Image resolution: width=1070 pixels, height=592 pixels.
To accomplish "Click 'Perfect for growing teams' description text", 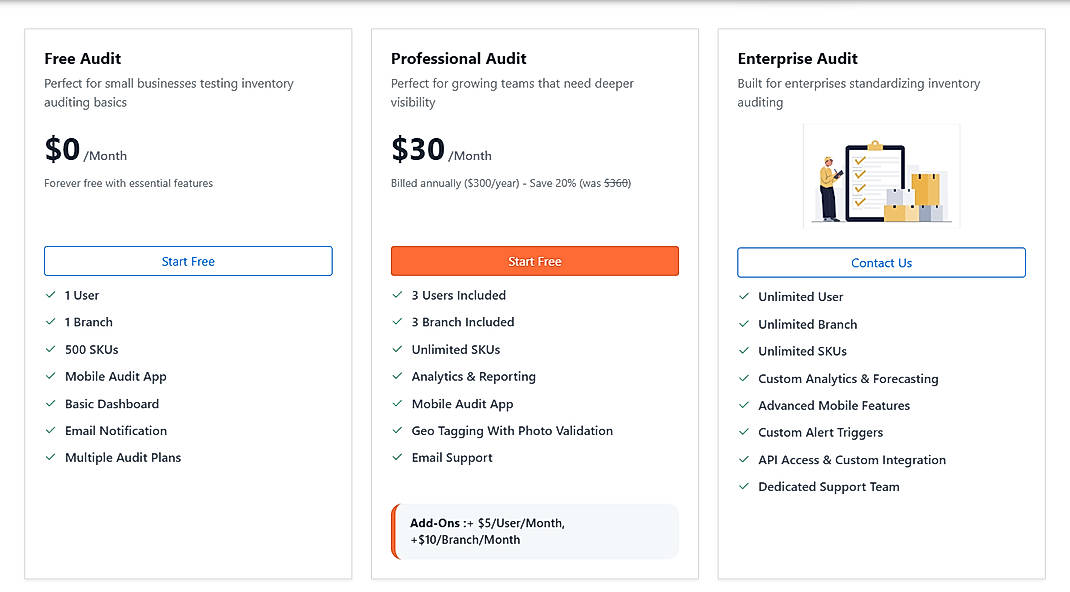I will tap(512, 93).
